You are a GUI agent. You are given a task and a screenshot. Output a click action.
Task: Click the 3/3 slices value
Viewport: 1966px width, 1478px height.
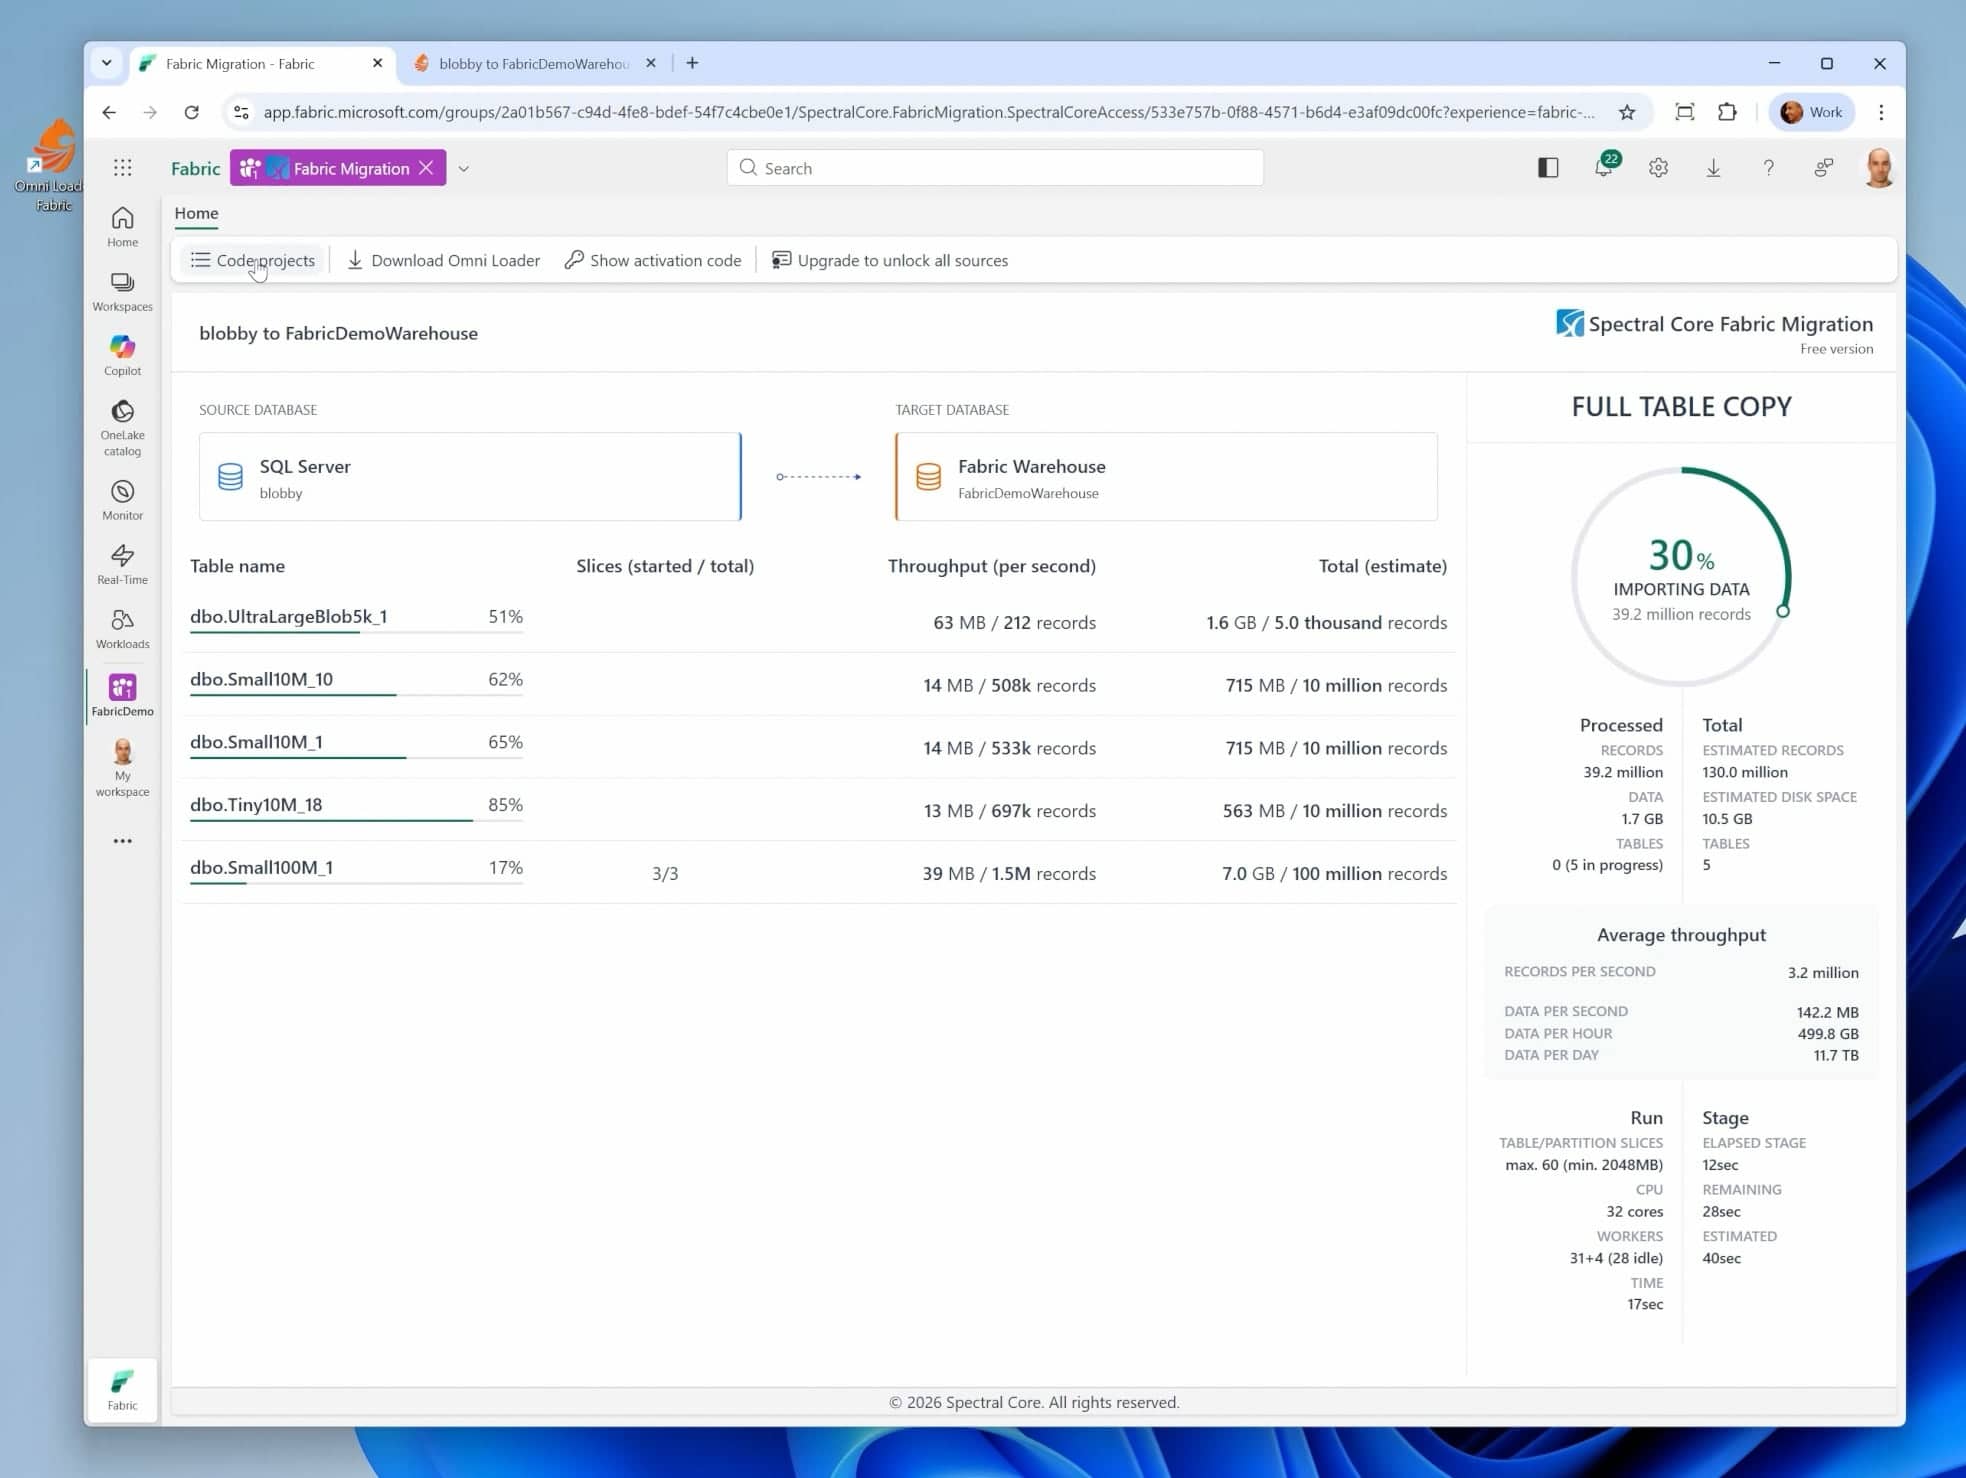(x=665, y=874)
